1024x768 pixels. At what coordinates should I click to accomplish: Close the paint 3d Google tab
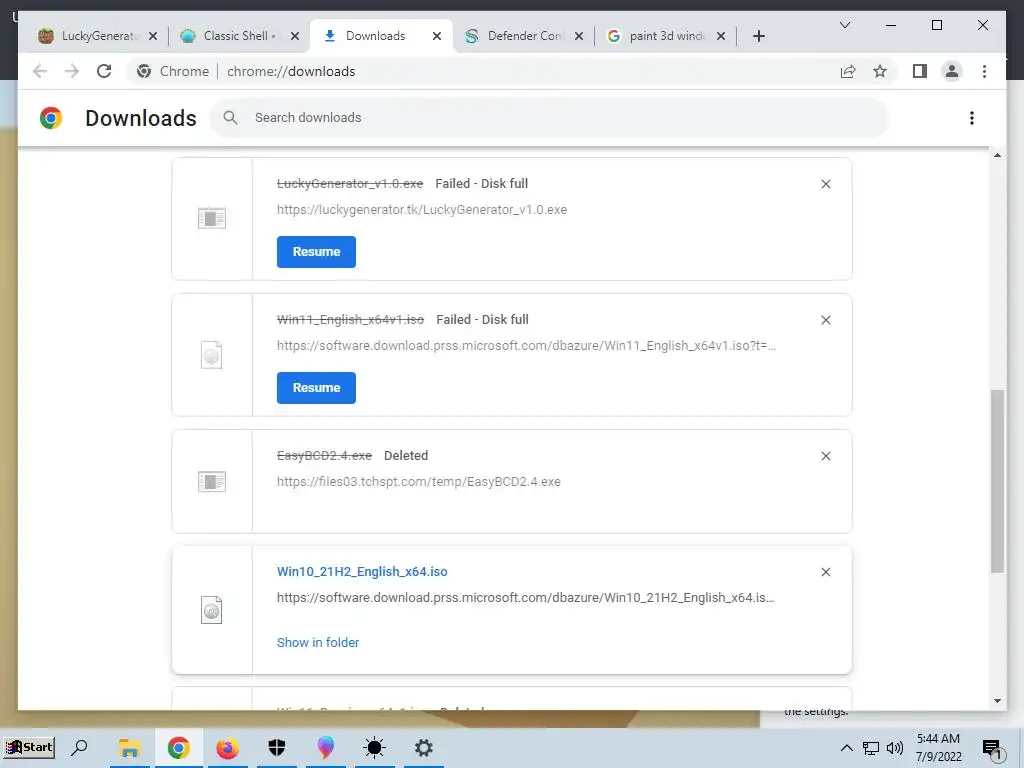[720, 36]
